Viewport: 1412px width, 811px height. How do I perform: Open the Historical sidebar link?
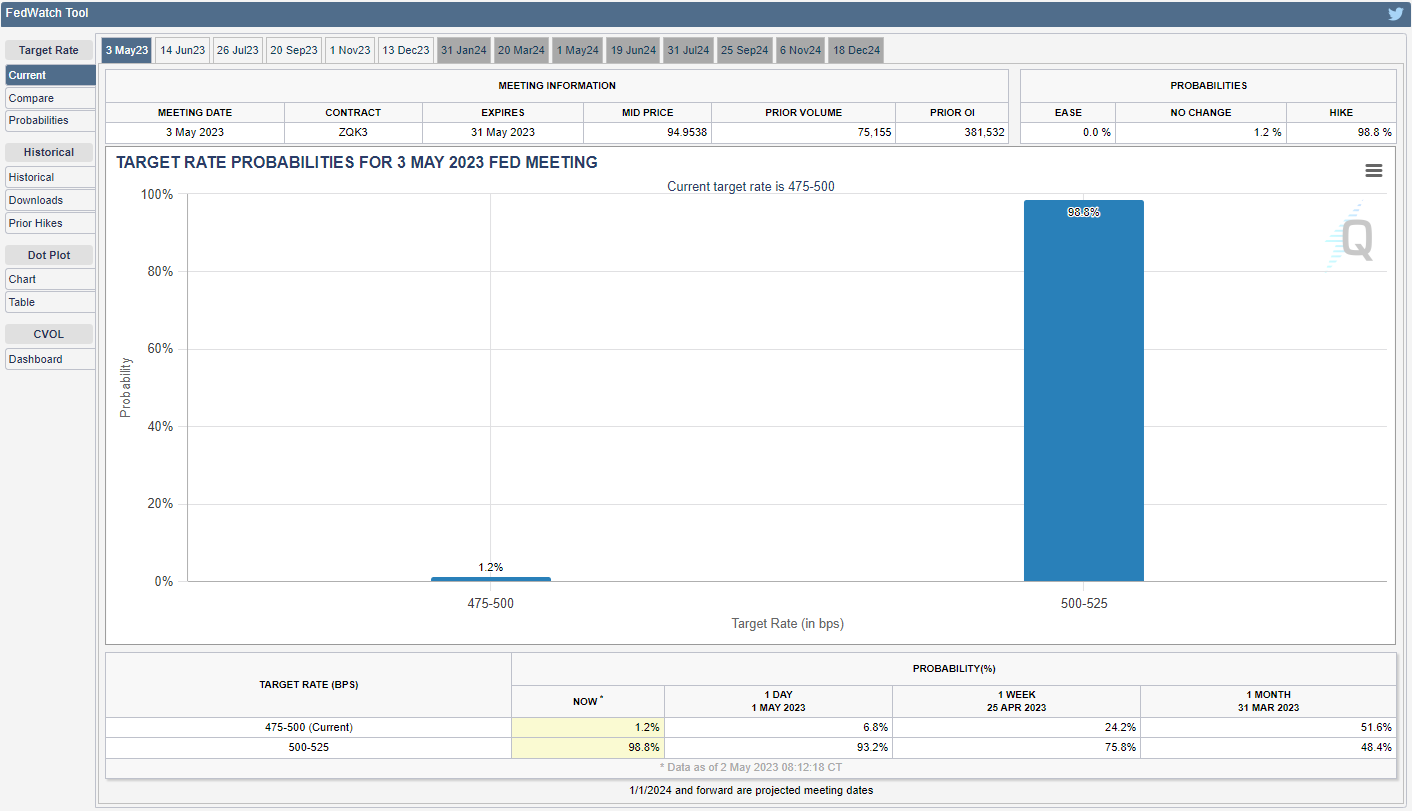50,177
